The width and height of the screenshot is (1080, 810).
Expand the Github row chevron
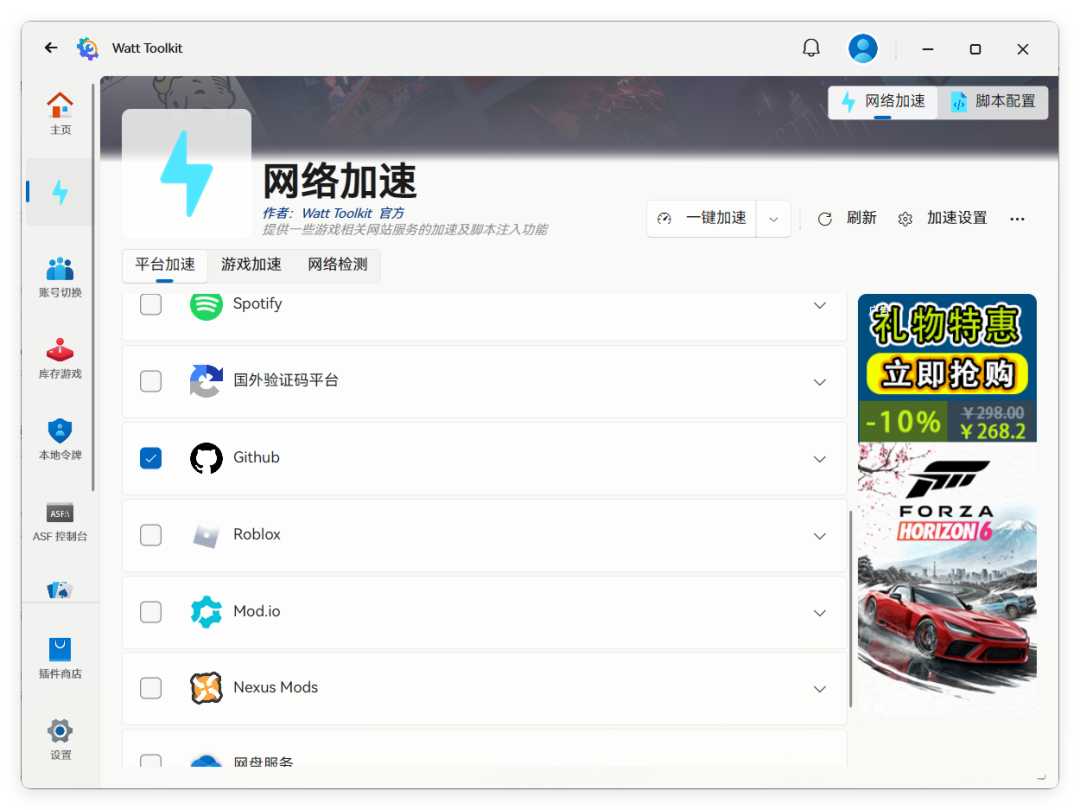pyautogui.click(x=820, y=459)
